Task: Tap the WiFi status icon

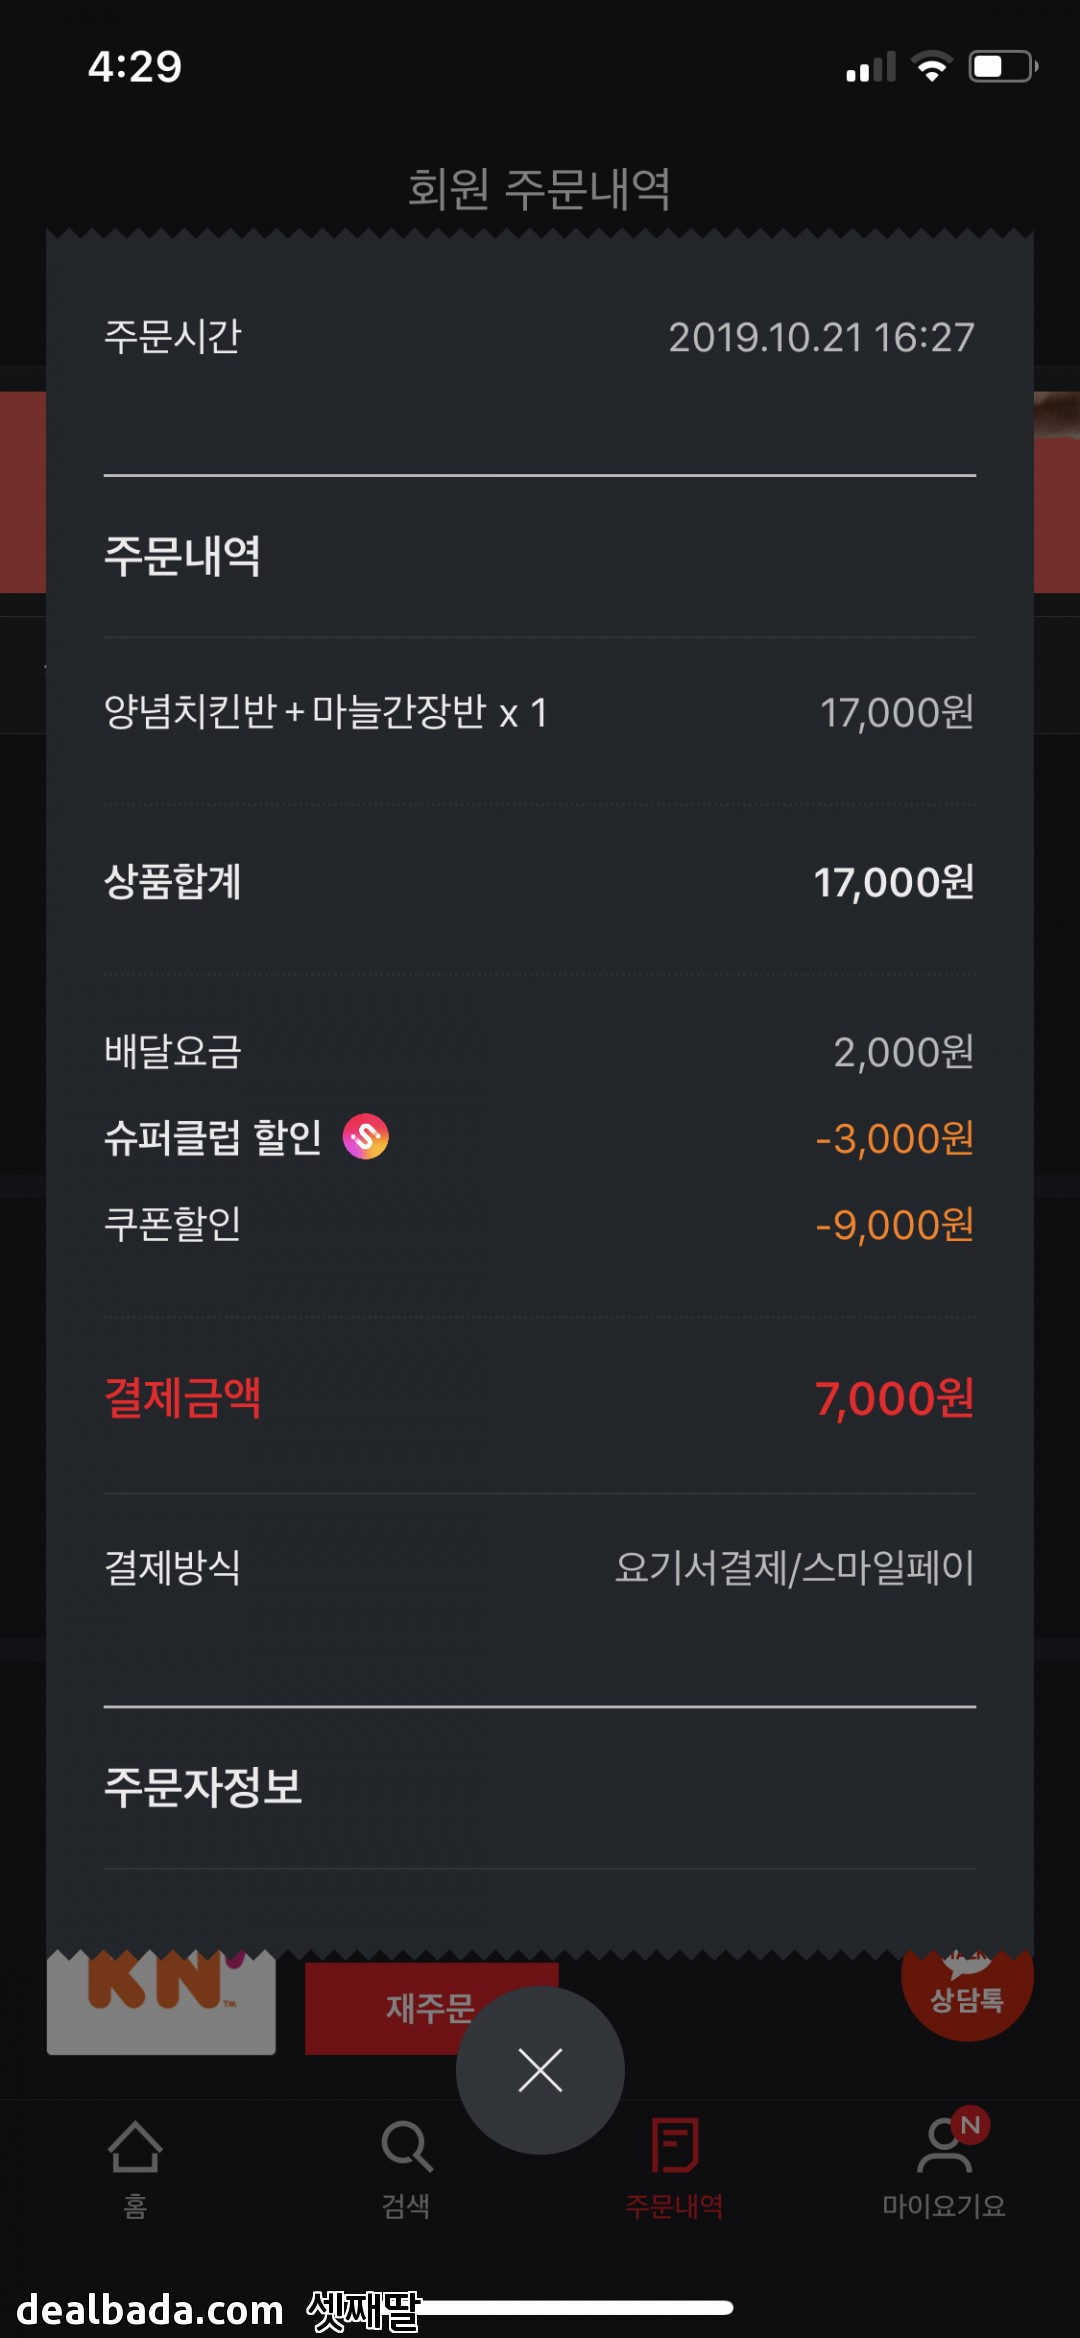Action: pos(932,67)
